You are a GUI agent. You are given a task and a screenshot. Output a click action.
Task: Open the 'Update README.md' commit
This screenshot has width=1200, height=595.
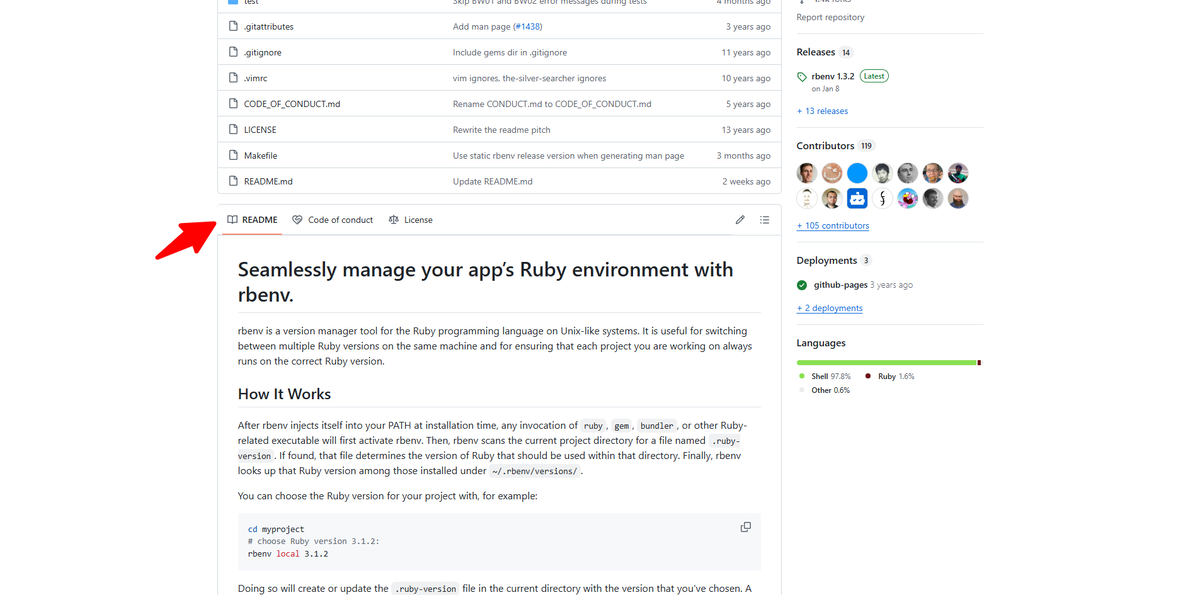493,182
